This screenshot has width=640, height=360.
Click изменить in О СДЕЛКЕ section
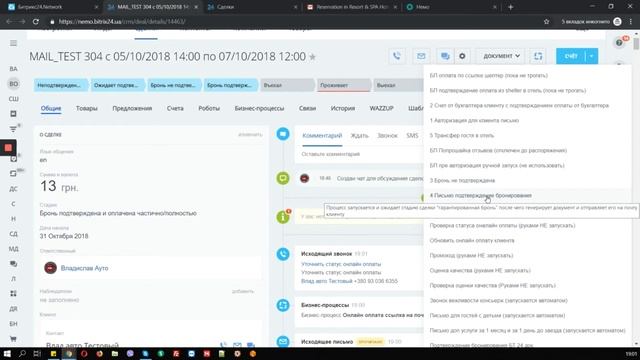tap(250, 134)
